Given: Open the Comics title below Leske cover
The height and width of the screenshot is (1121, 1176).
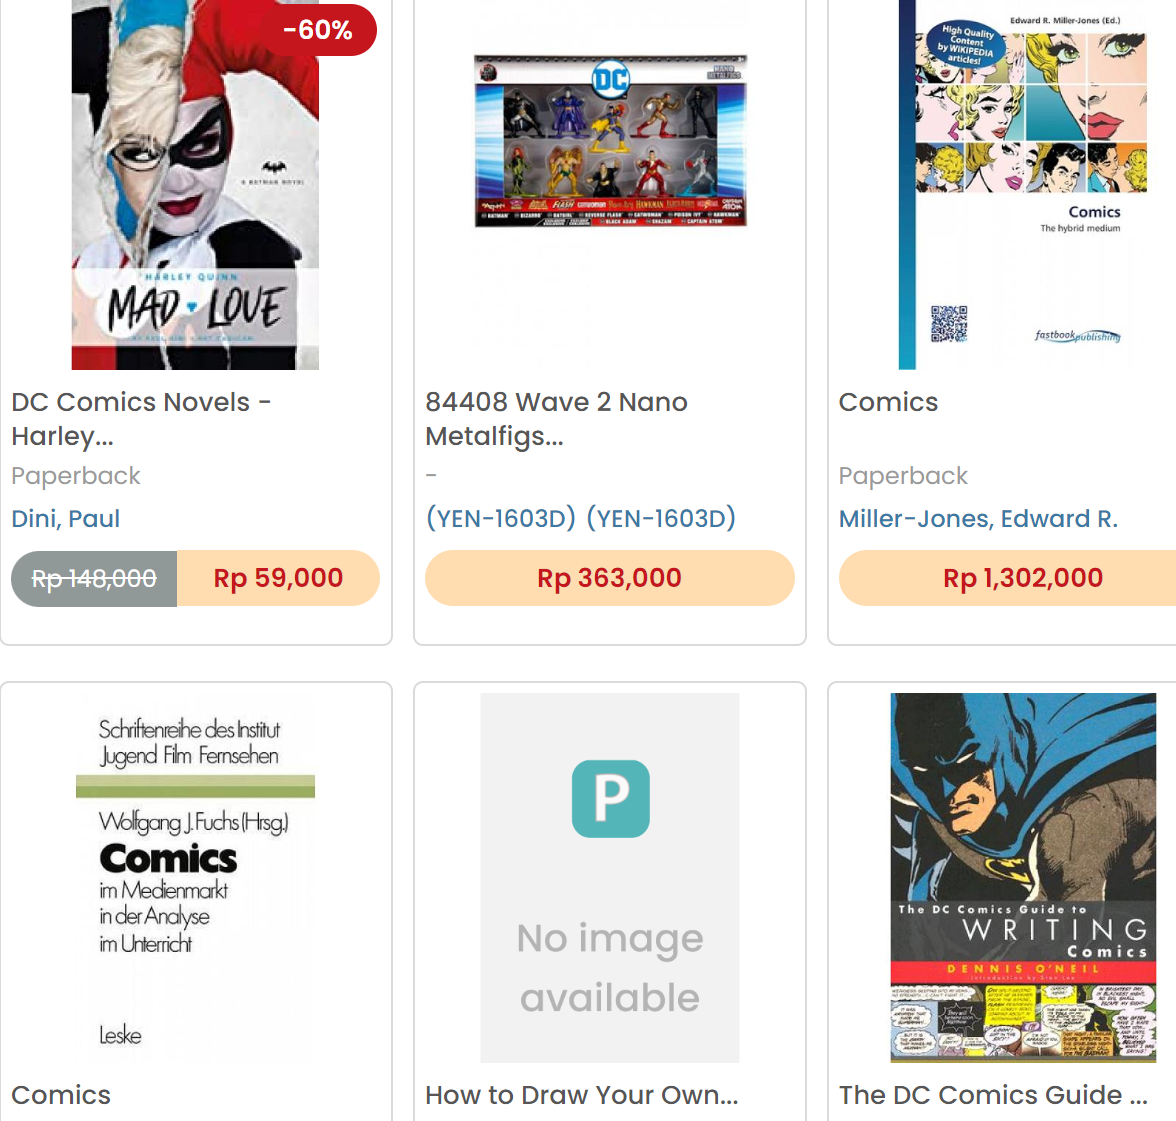Looking at the screenshot, I should [x=61, y=1095].
